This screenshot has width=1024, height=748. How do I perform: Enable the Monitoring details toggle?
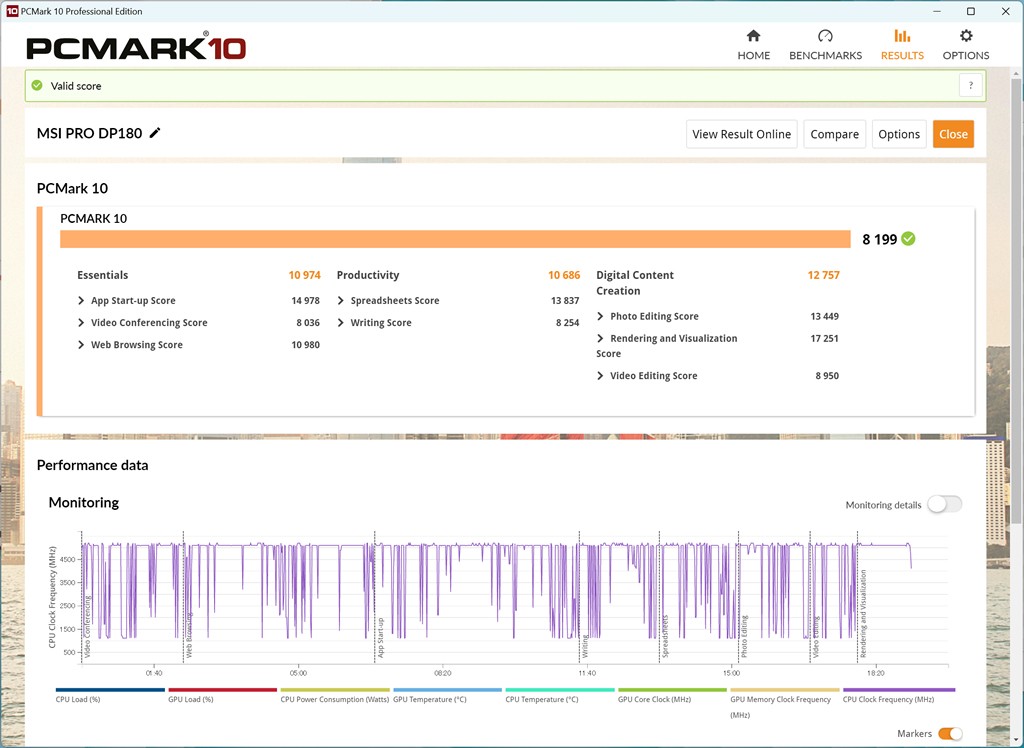pyautogui.click(x=944, y=504)
